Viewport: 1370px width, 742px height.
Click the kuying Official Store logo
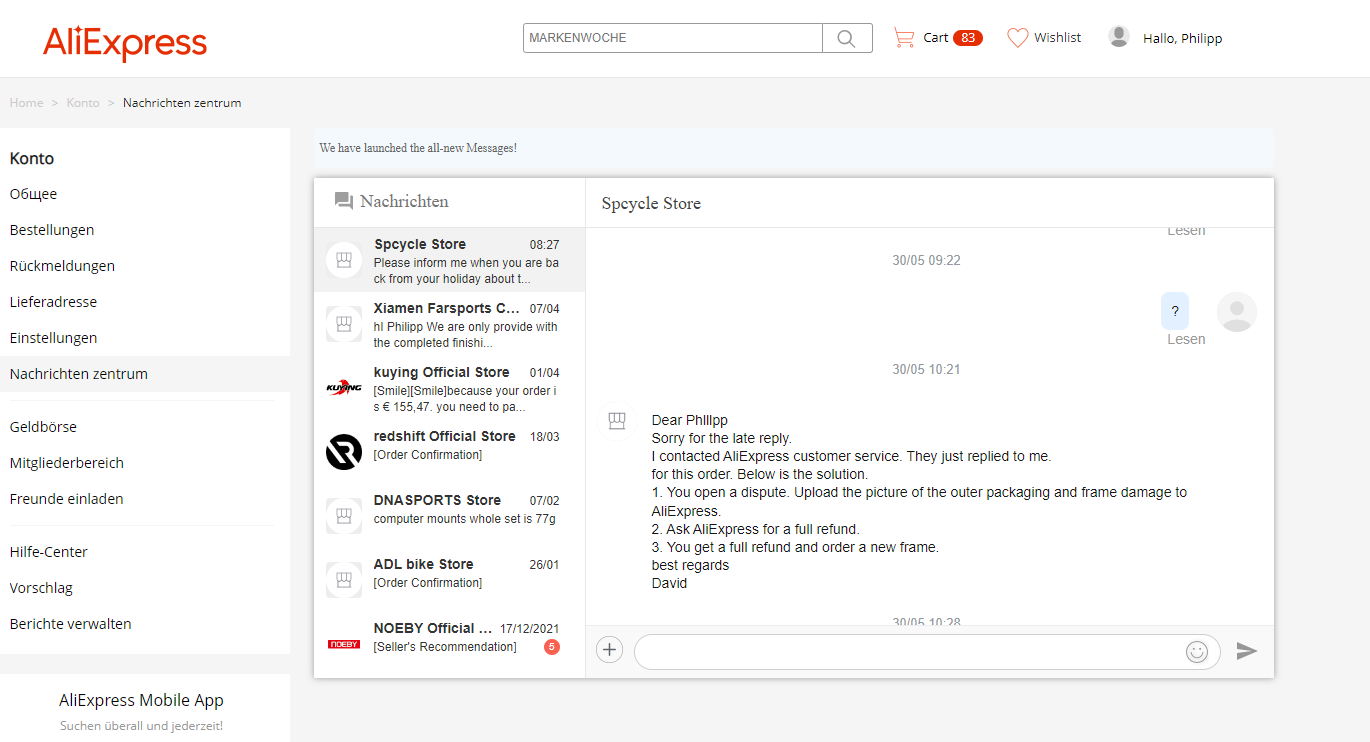tap(344, 388)
